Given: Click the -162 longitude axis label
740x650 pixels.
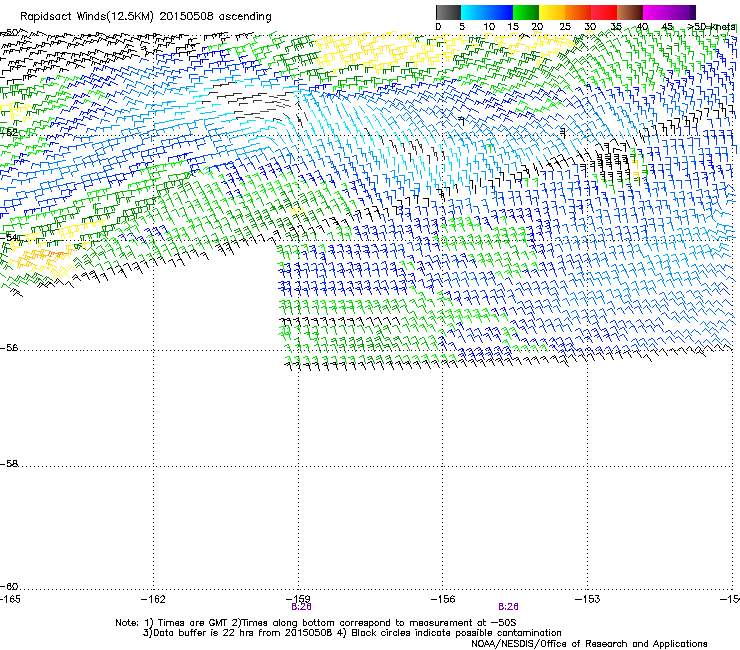Looking at the screenshot, I should point(153,599).
